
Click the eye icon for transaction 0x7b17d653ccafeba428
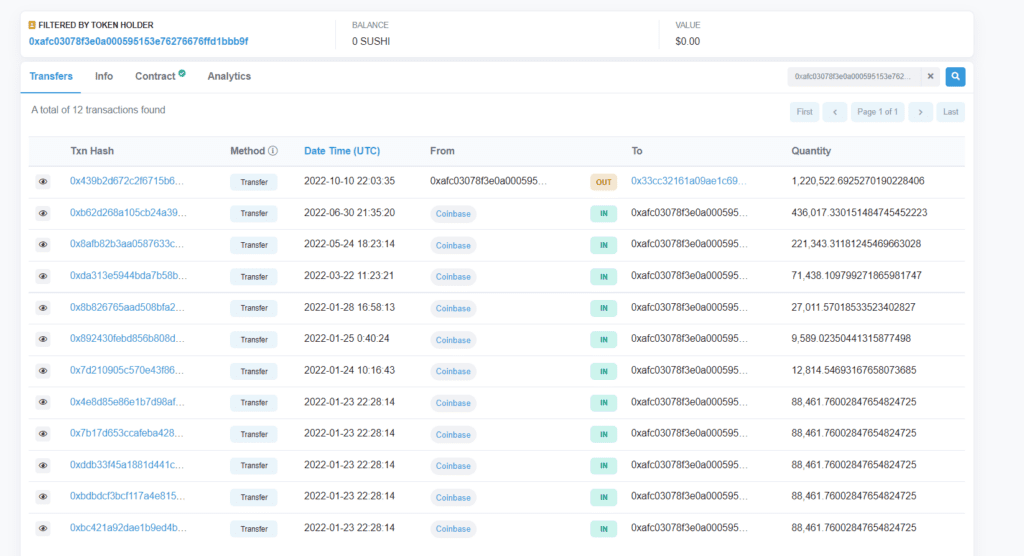[x=43, y=434]
